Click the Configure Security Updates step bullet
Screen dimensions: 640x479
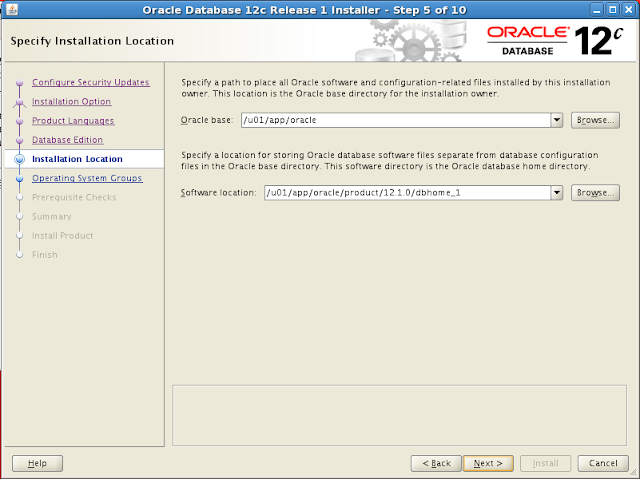point(19,82)
